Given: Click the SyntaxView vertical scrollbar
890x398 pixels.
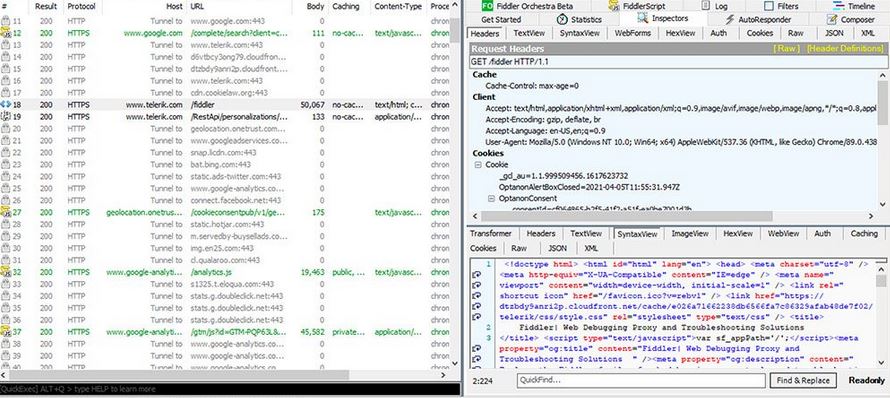Looking at the screenshot, I should point(881,315).
